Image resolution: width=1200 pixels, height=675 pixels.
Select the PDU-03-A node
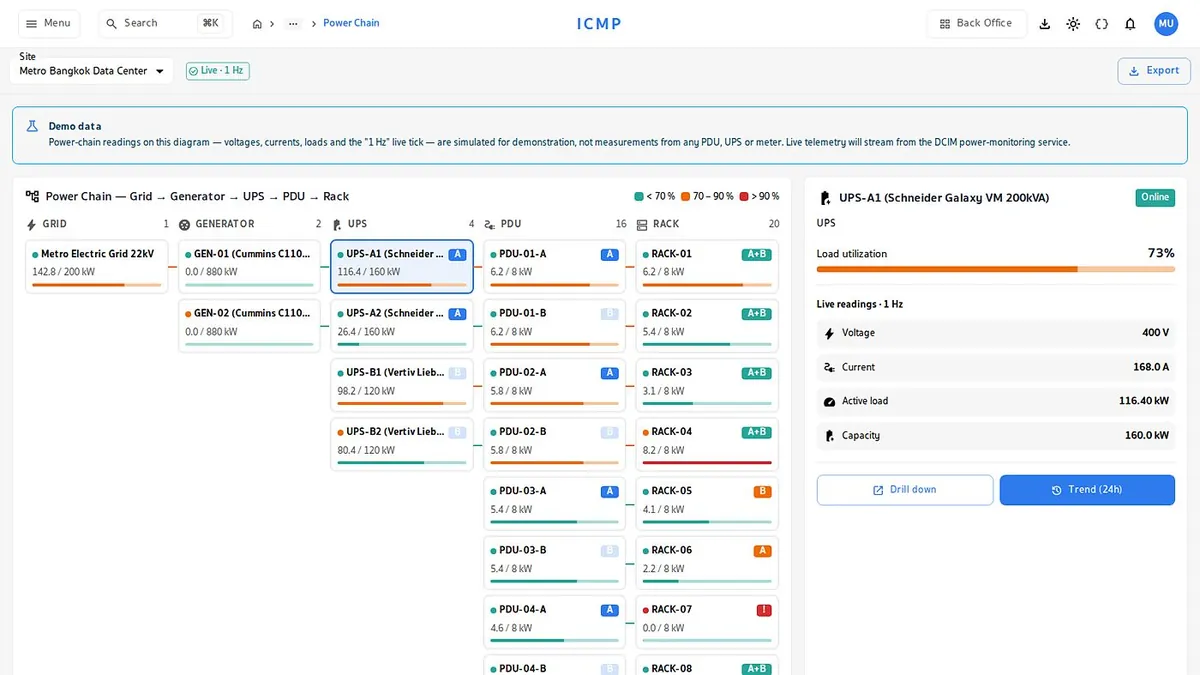click(x=554, y=504)
